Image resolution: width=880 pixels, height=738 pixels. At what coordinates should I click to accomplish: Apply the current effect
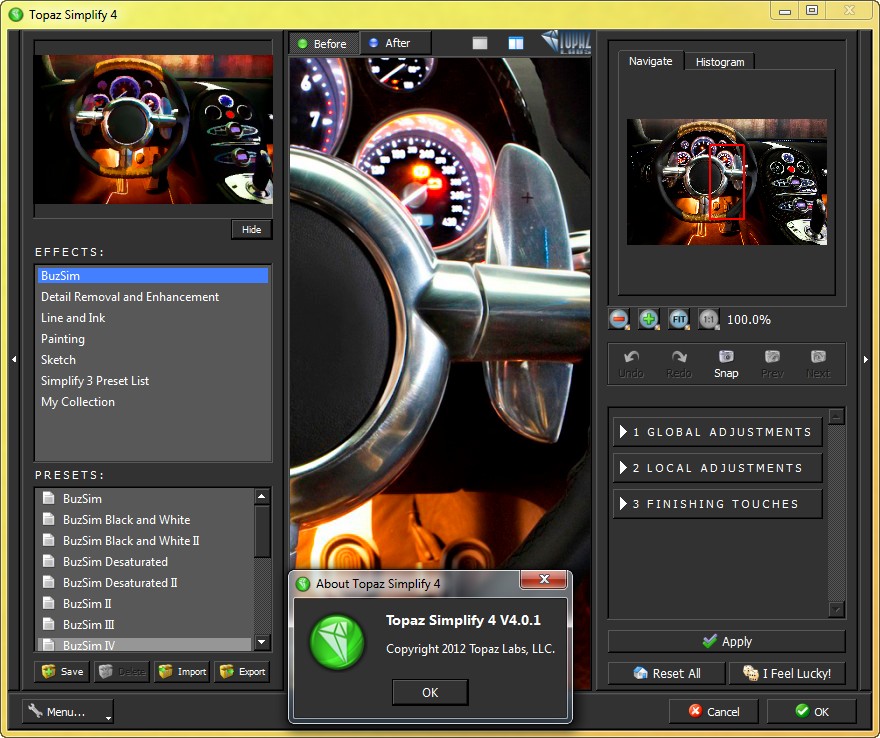pyautogui.click(x=727, y=641)
